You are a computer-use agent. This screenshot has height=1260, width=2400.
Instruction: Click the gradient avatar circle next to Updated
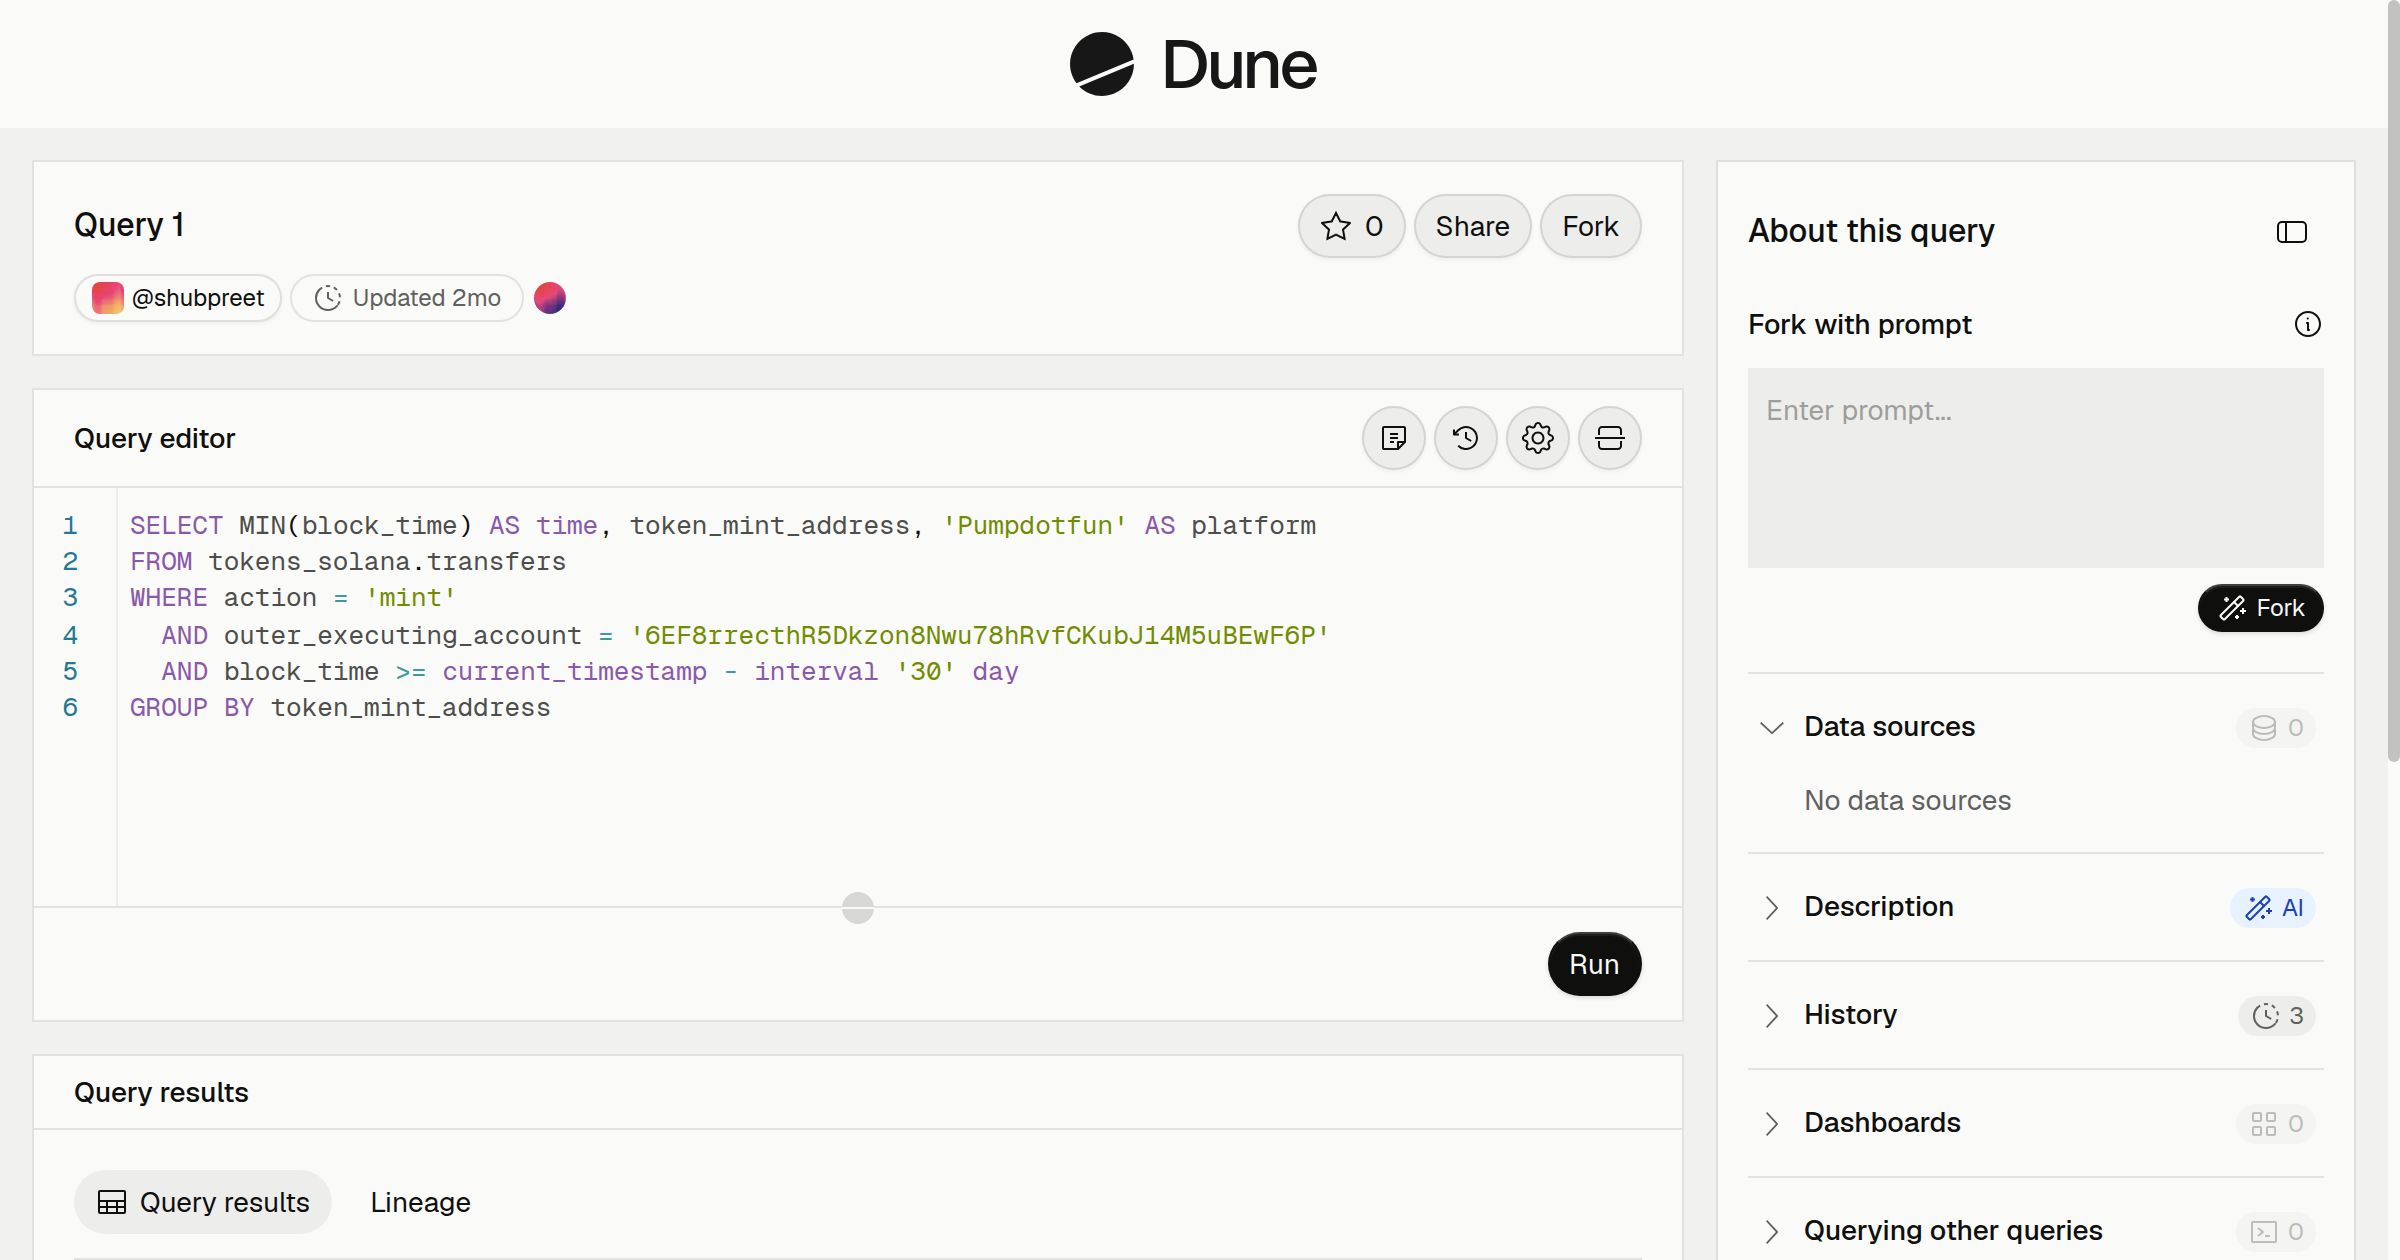click(x=550, y=298)
